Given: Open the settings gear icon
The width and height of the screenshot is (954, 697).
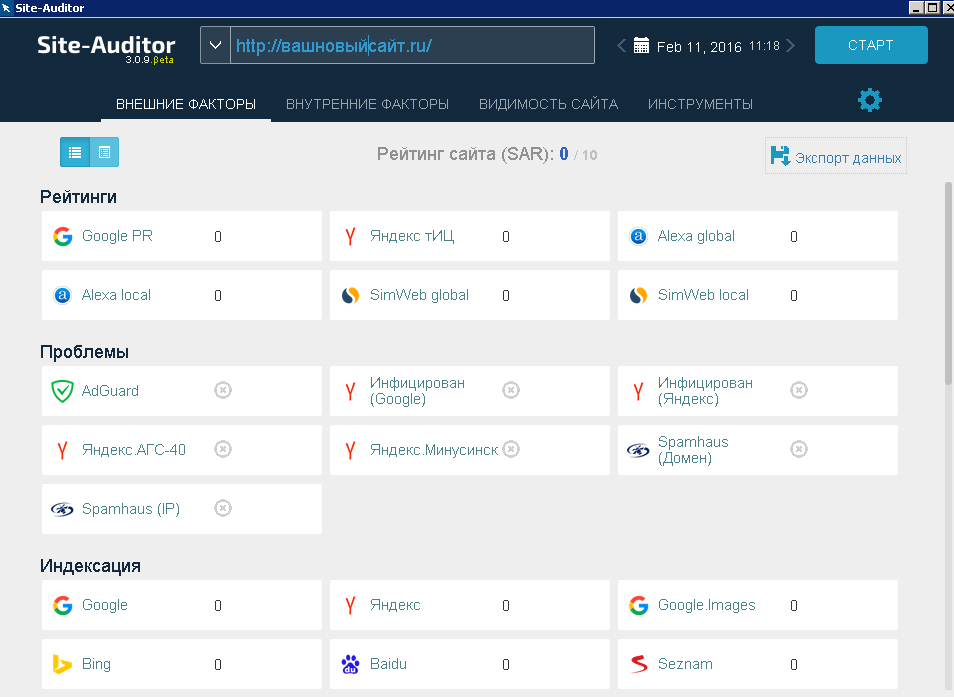Looking at the screenshot, I should click(869, 100).
